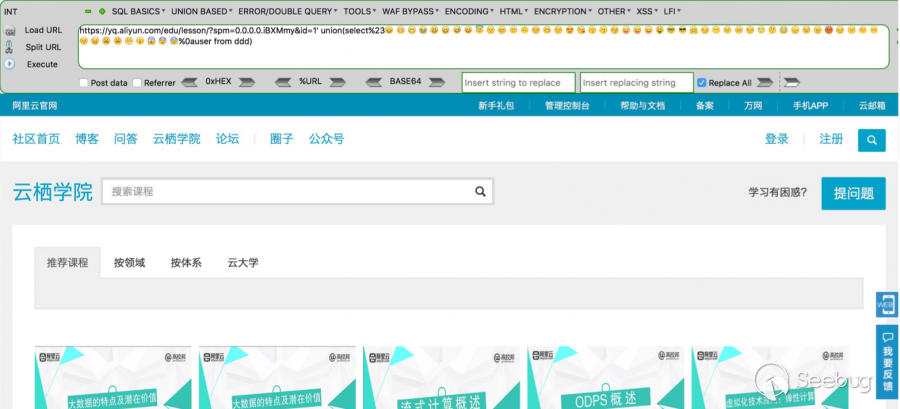Click the 搜索课程 search field
Screen dimensions: 900x409
[x=297, y=192]
